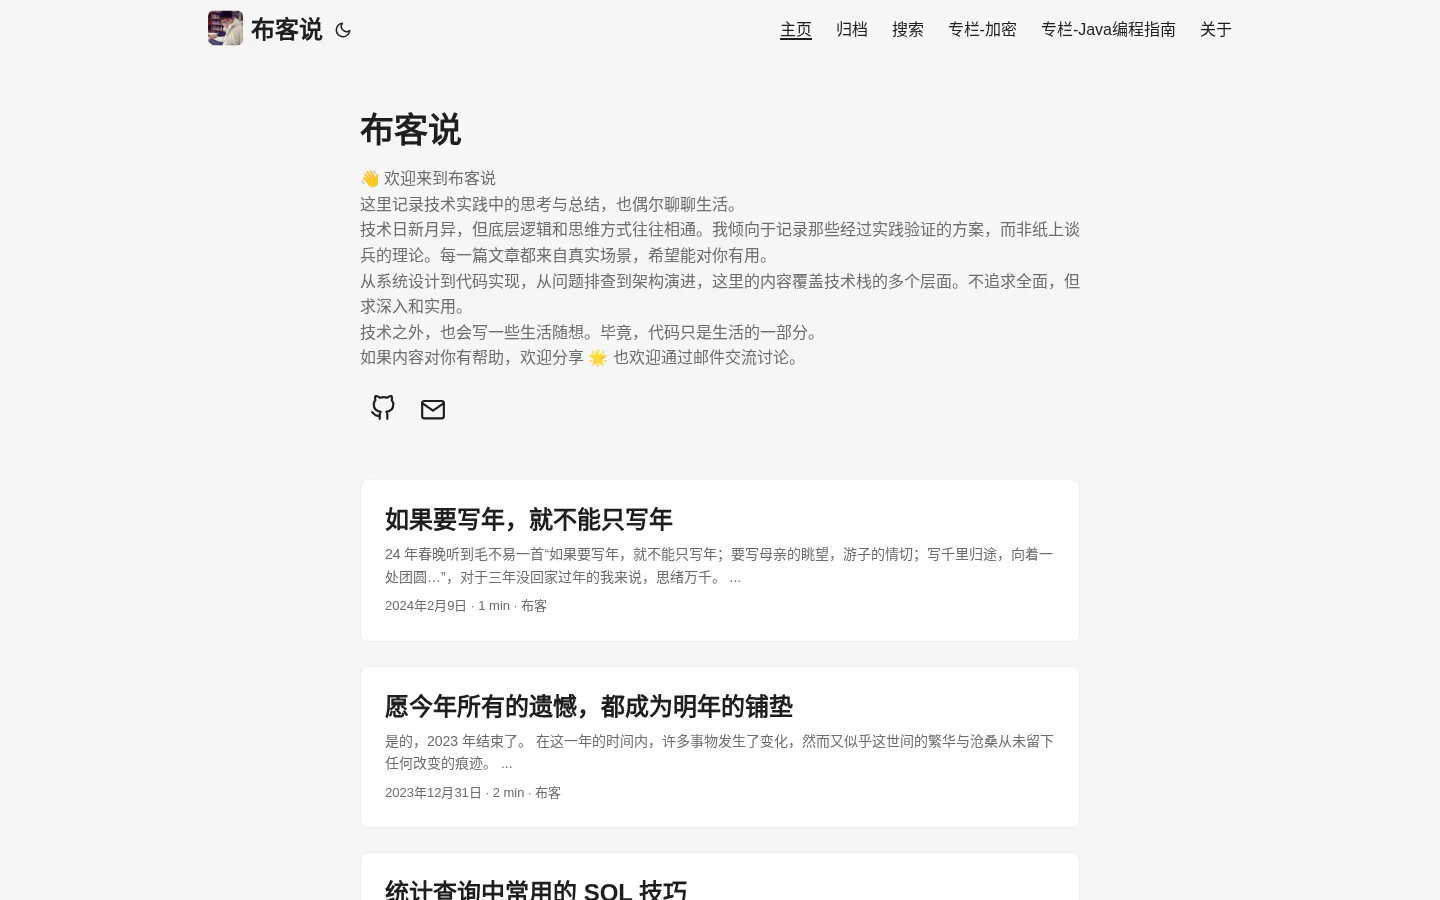
Task: Open the 专栏-加密 column
Action: click(982, 30)
